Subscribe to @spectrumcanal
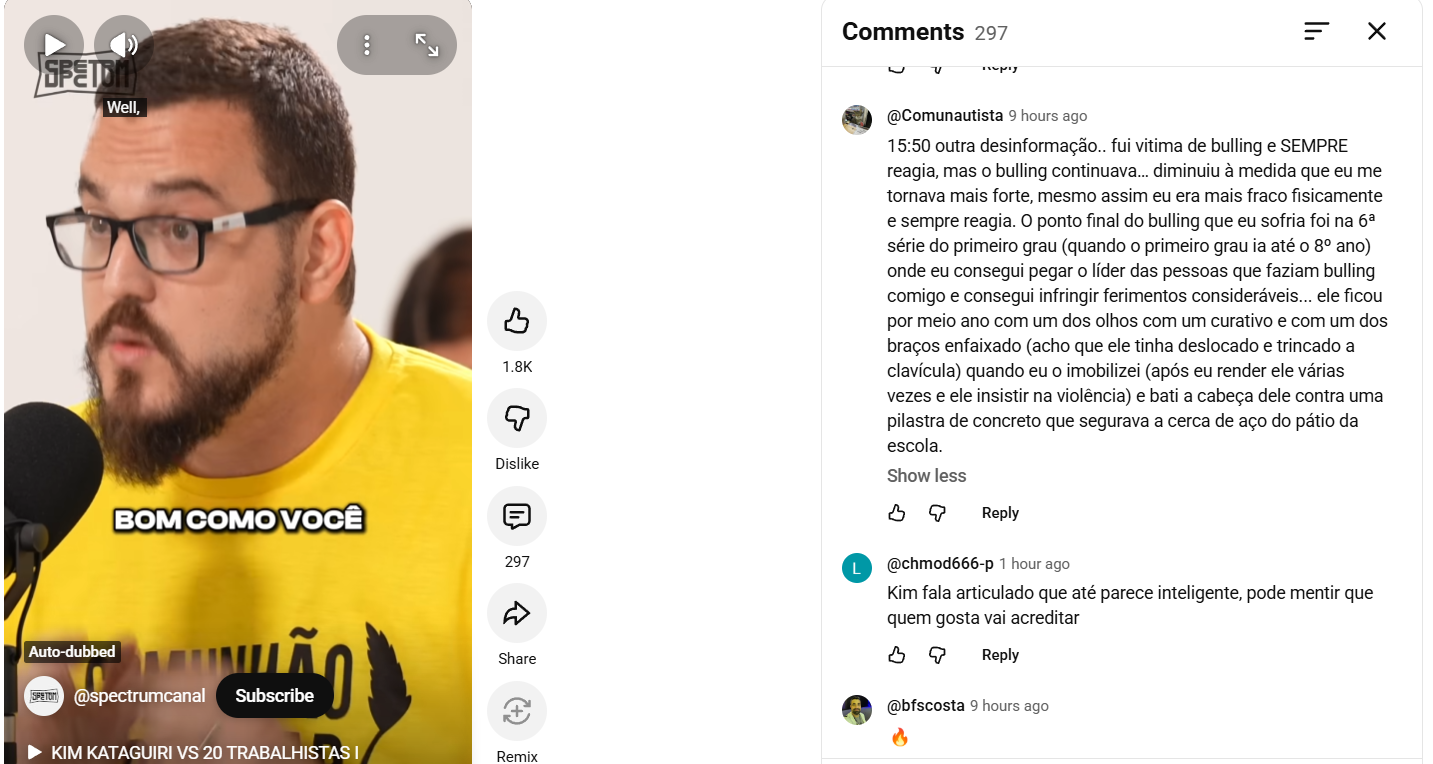This screenshot has width=1433, height=764. (275, 696)
